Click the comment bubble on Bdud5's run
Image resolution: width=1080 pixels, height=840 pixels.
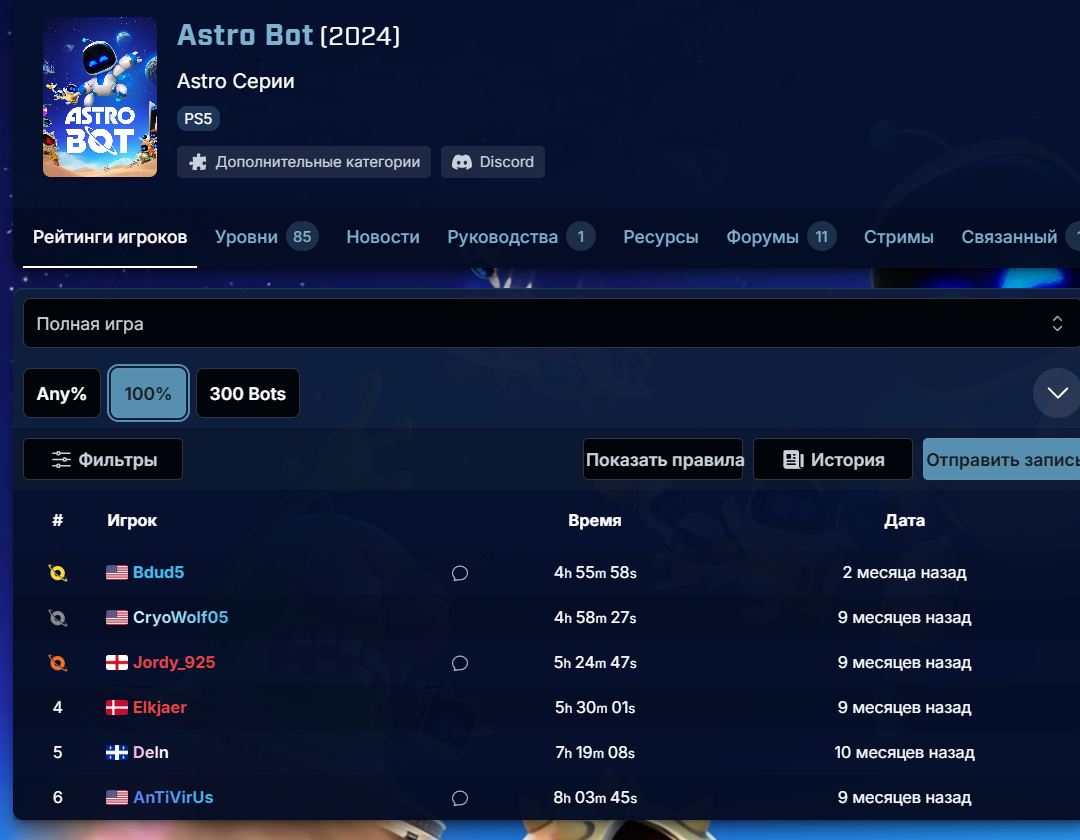tap(460, 573)
